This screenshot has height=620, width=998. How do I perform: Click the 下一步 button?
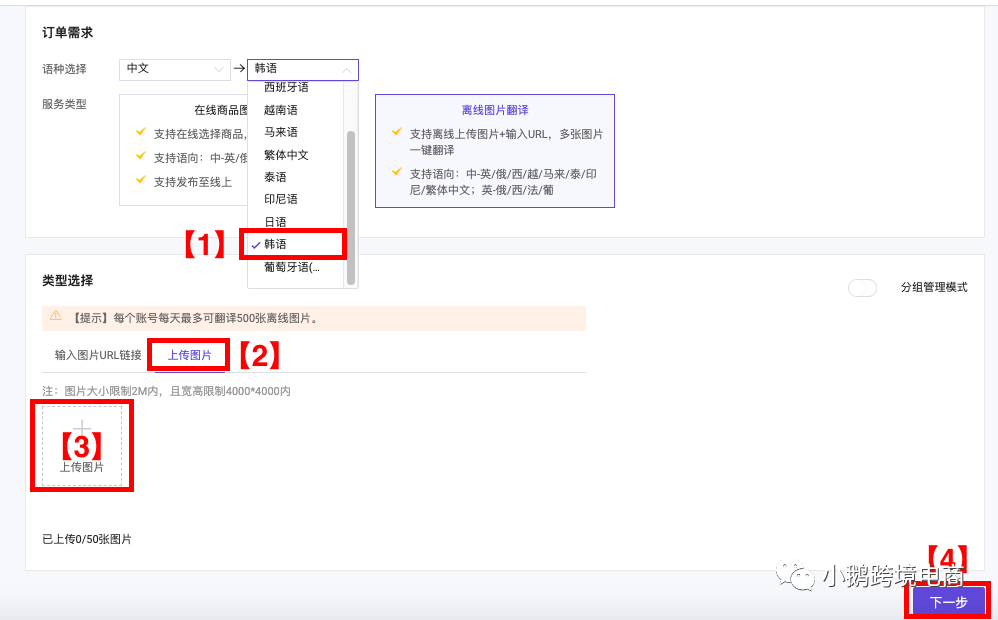coord(945,602)
